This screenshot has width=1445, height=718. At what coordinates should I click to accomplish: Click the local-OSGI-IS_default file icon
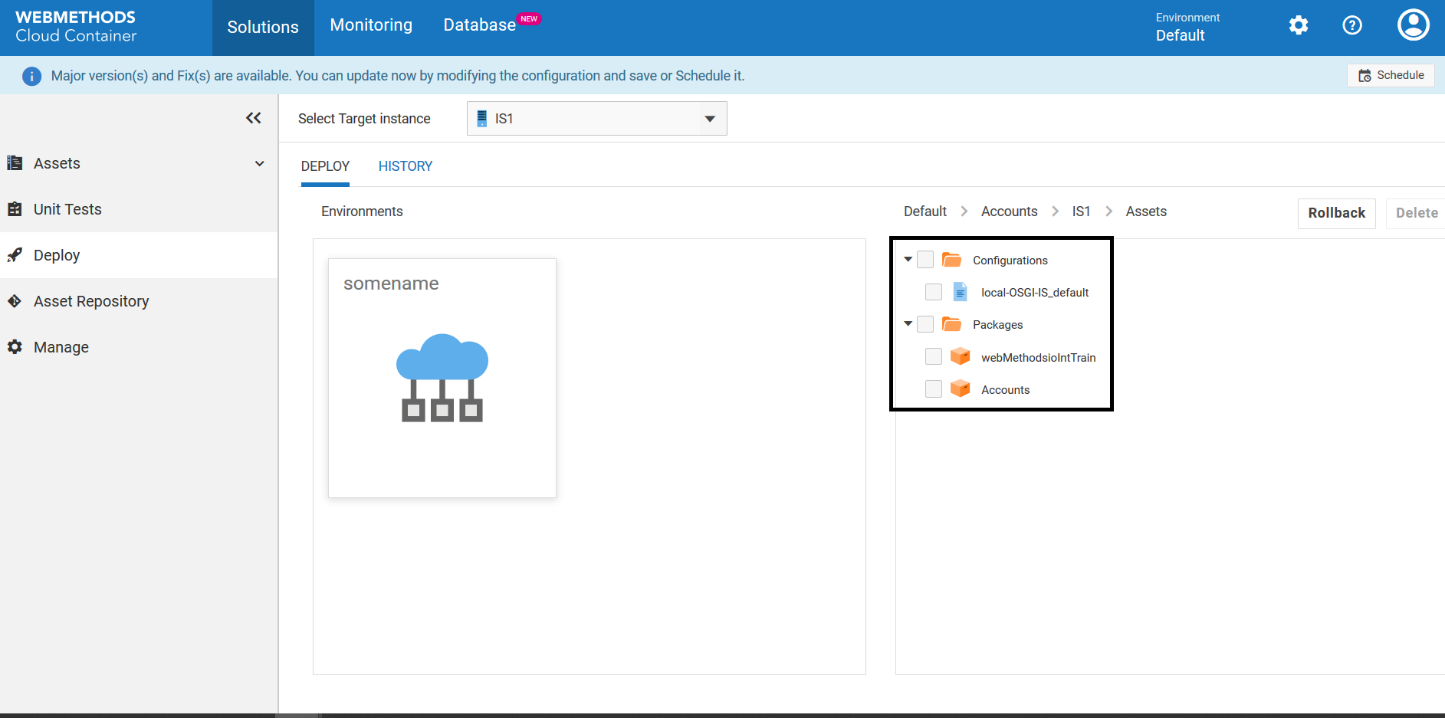click(x=960, y=292)
